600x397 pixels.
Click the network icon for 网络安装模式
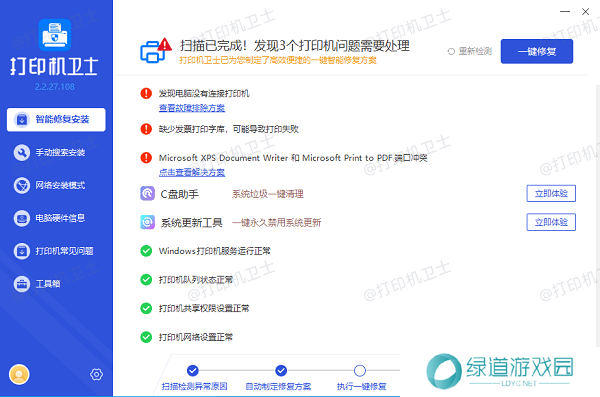(22, 186)
